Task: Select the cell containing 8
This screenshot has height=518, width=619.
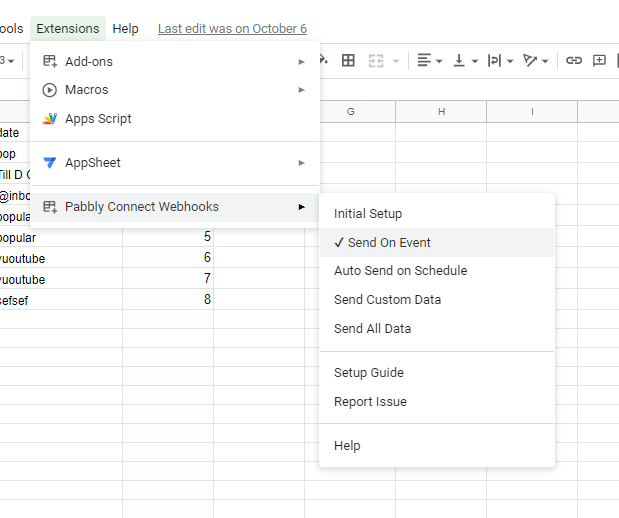Action: (x=168, y=299)
